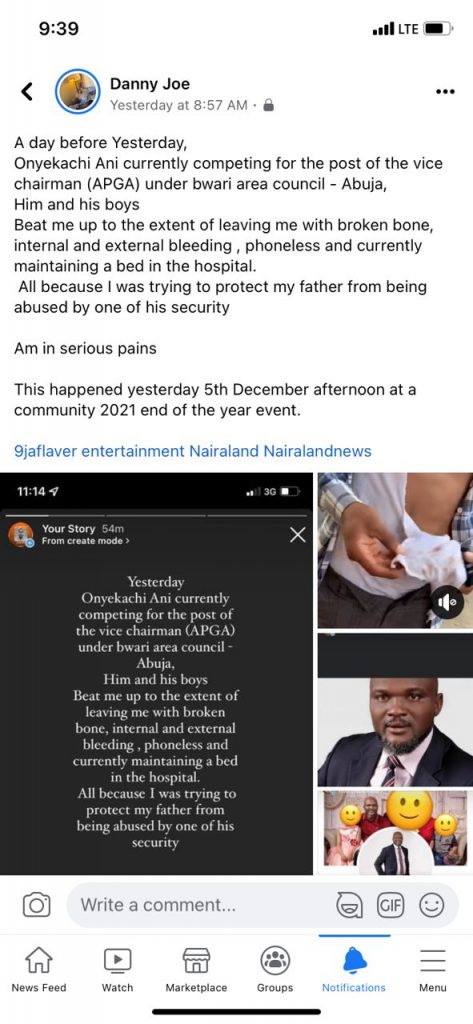Tap the back arrow icon
The width and height of the screenshot is (473, 1024).
(26, 91)
